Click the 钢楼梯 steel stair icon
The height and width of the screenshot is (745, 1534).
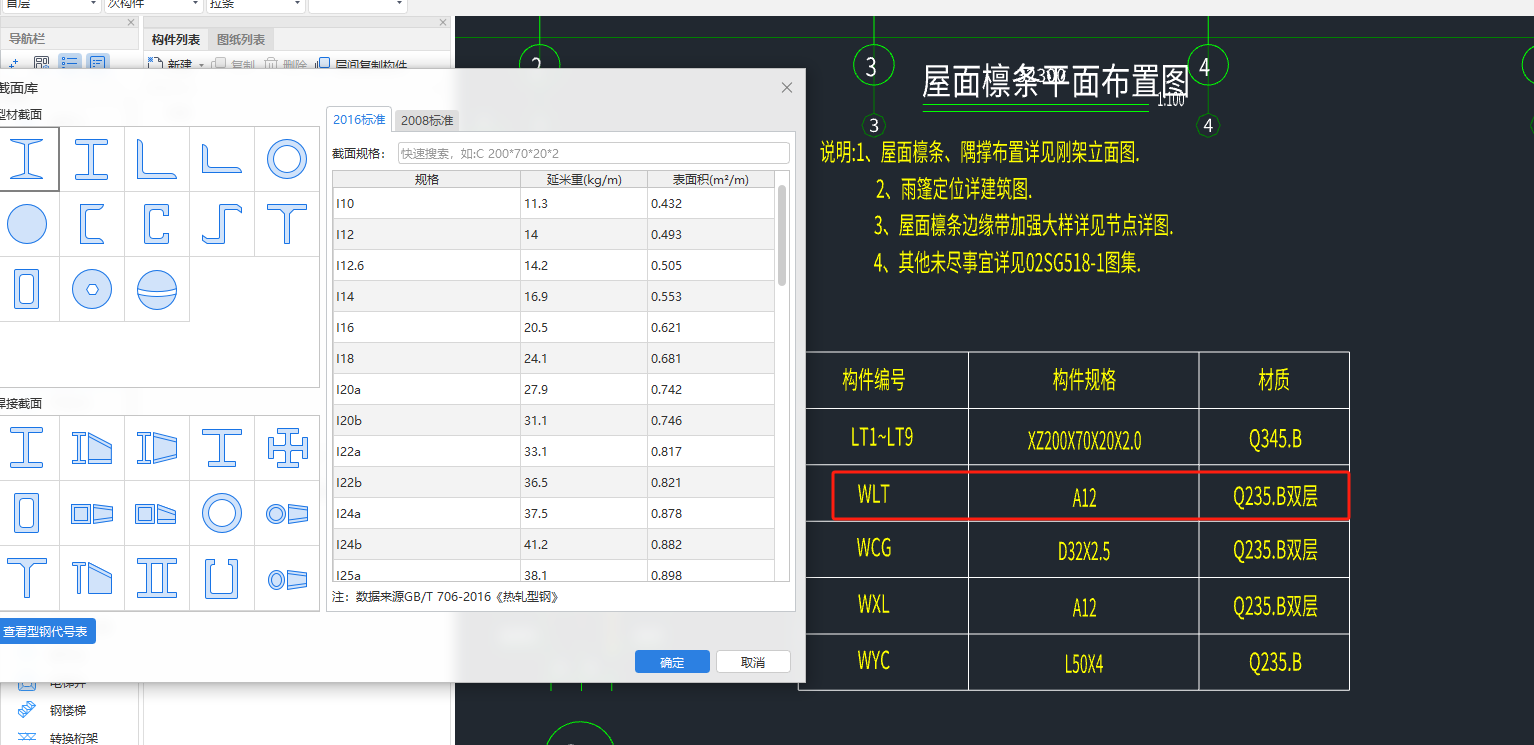(27, 710)
